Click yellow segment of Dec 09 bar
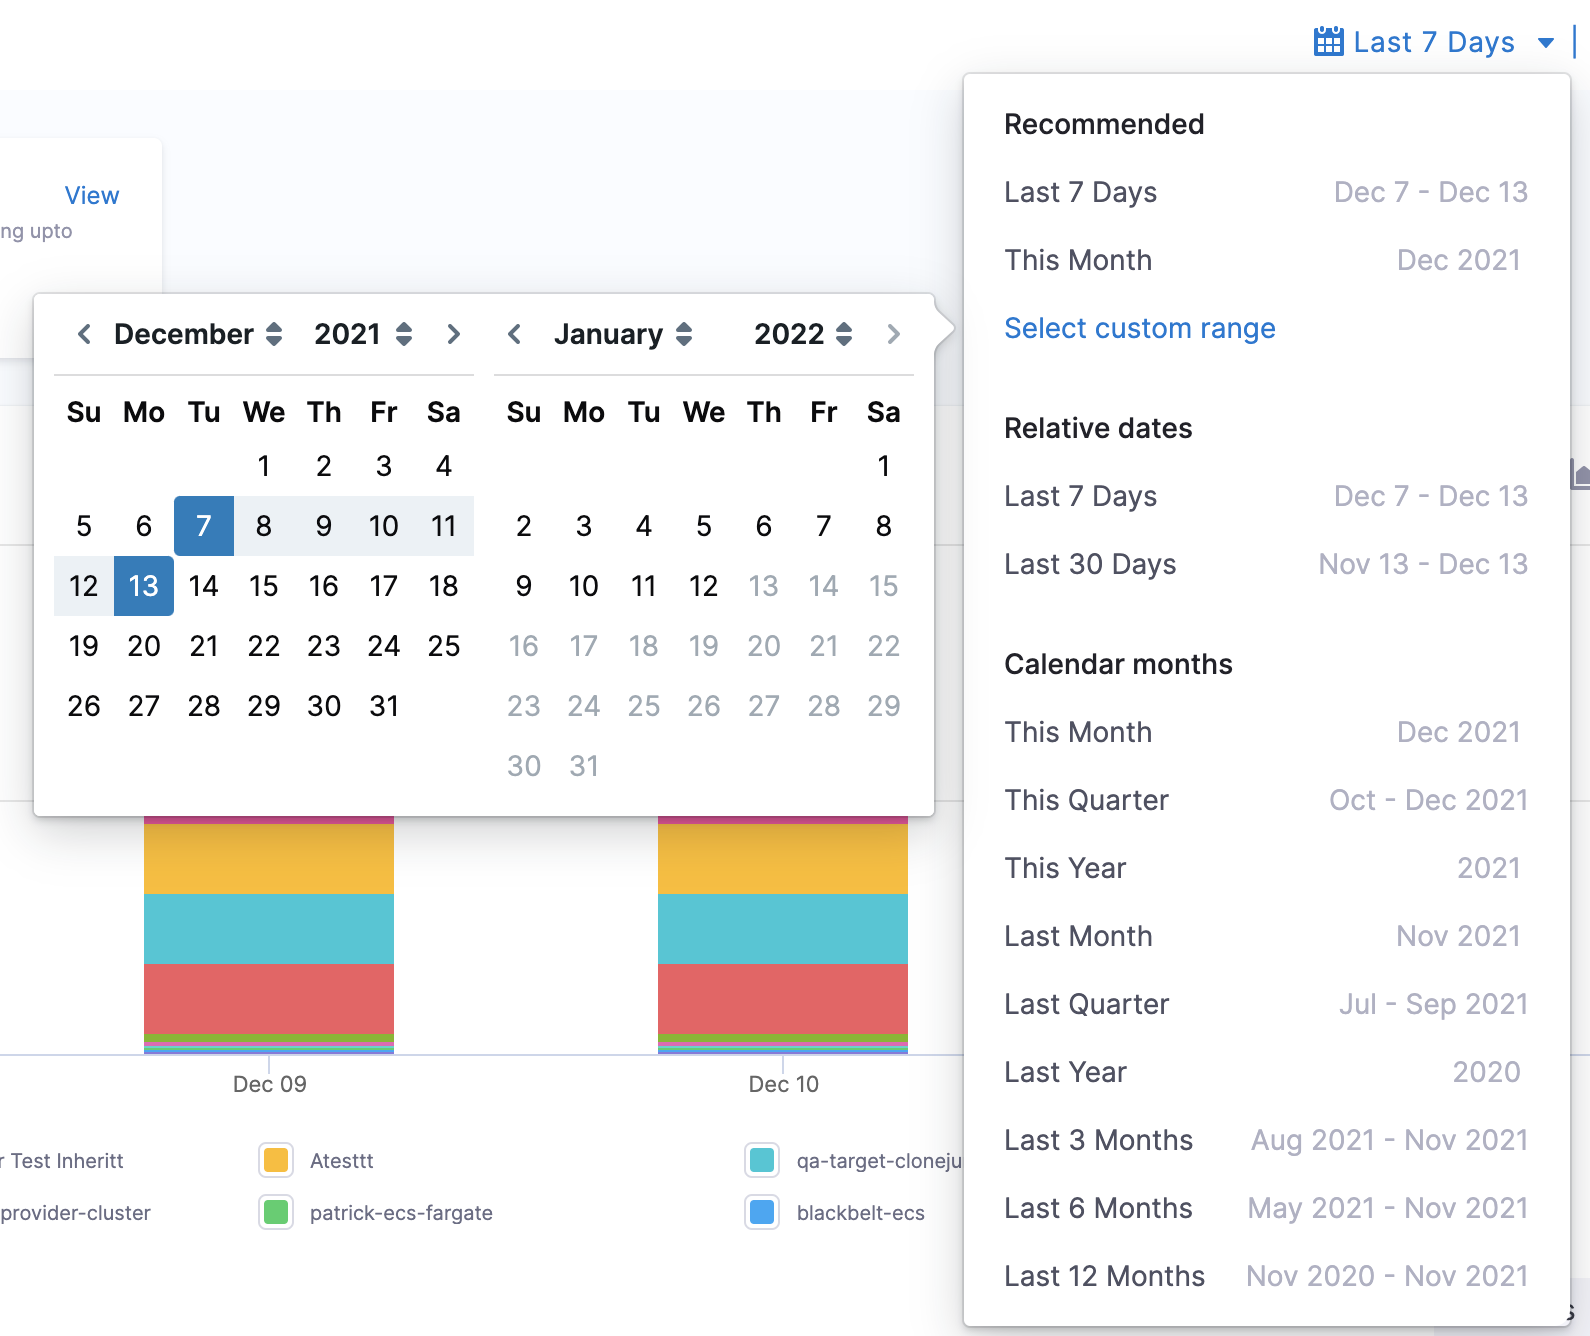This screenshot has height=1336, width=1590. pos(269,859)
